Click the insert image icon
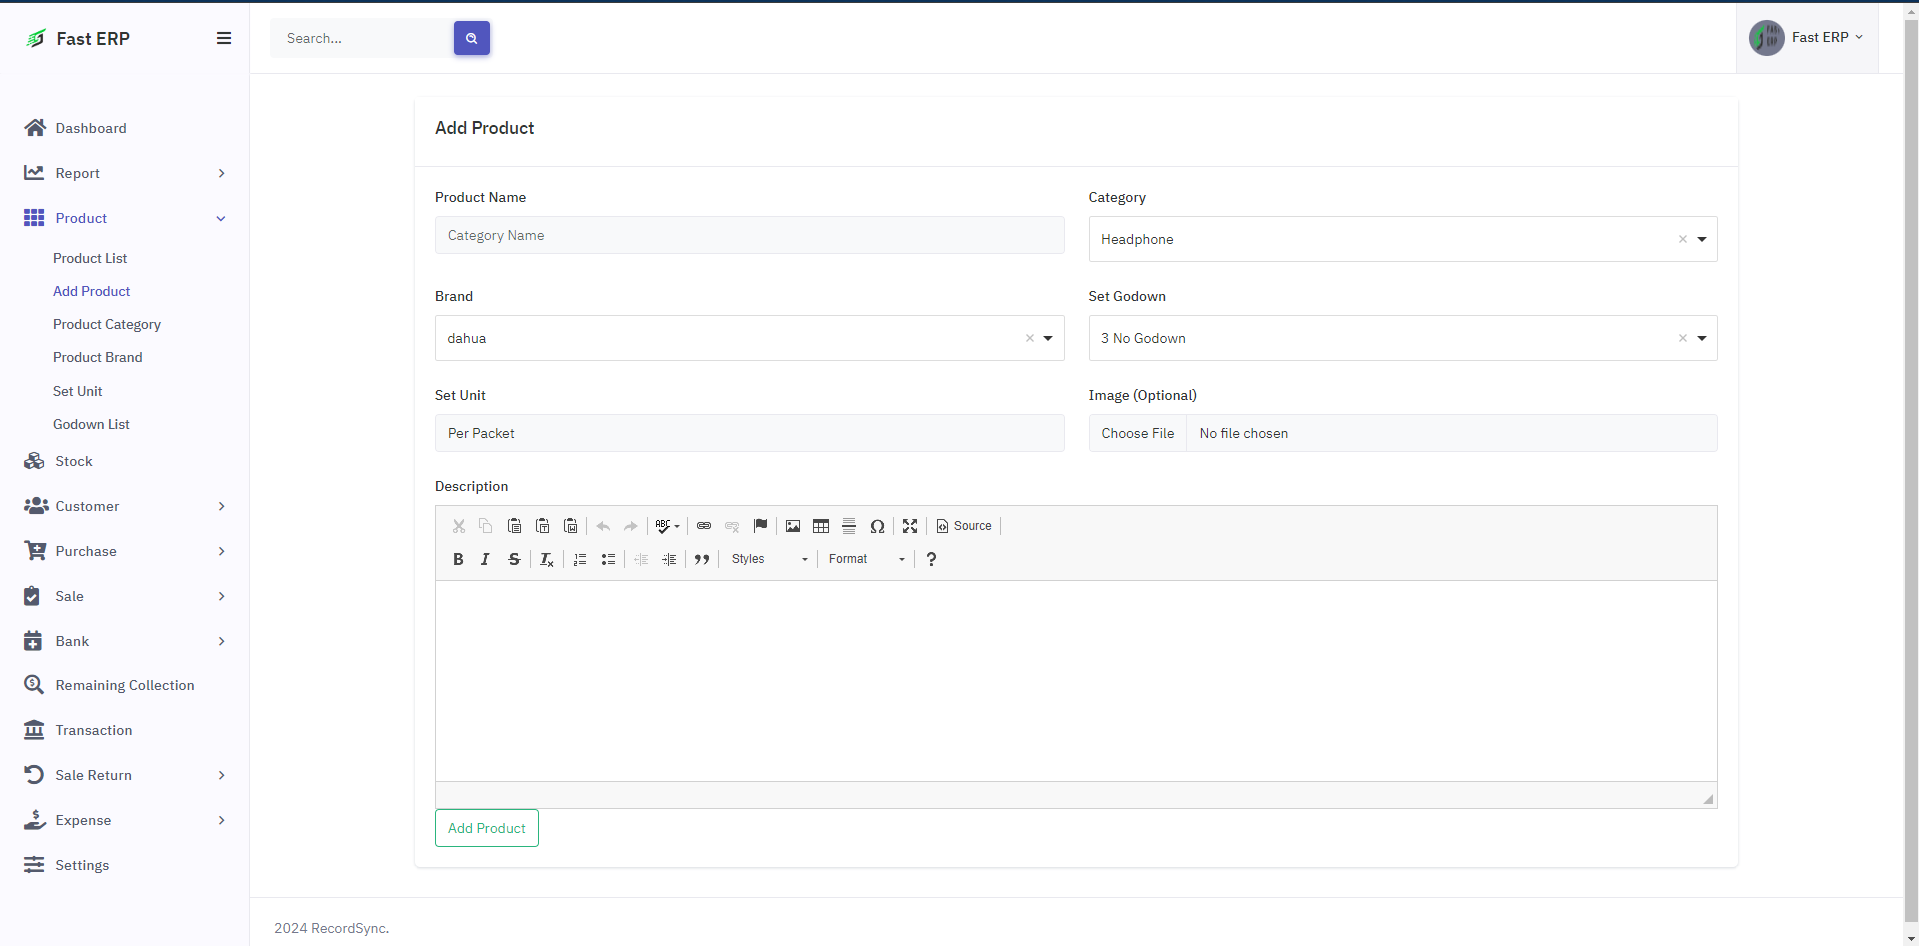Image resolution: width=1919 pixels, height=946 pixels. tap(793, 526)
